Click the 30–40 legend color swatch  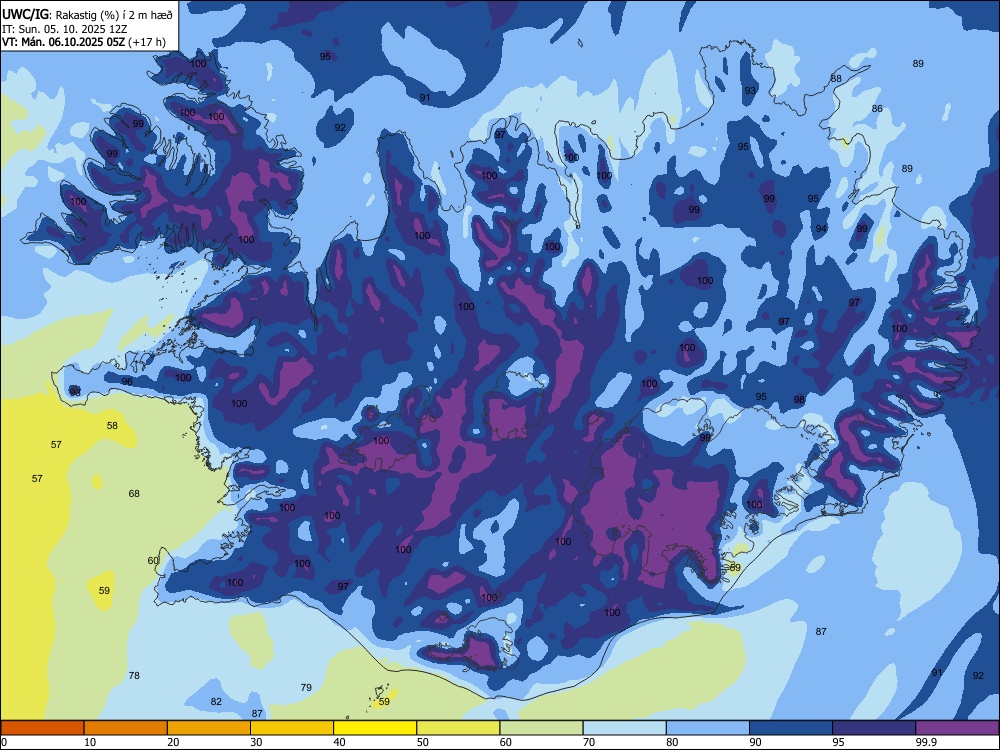(292, 728)
